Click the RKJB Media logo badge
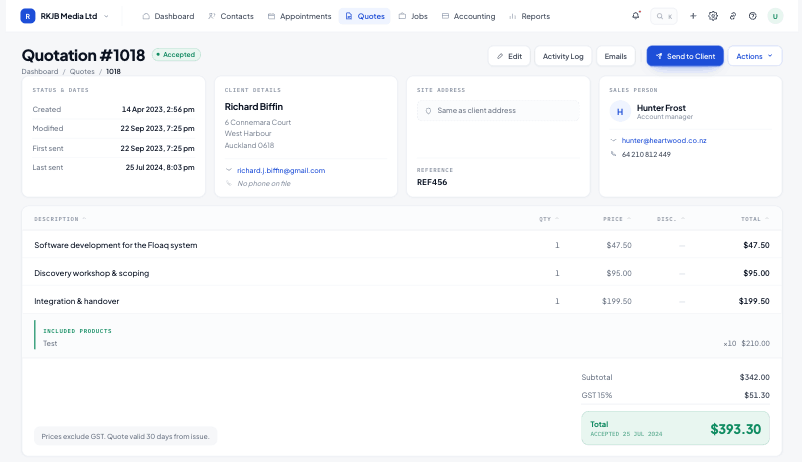The image size is (802, 462). click(28, 16)
